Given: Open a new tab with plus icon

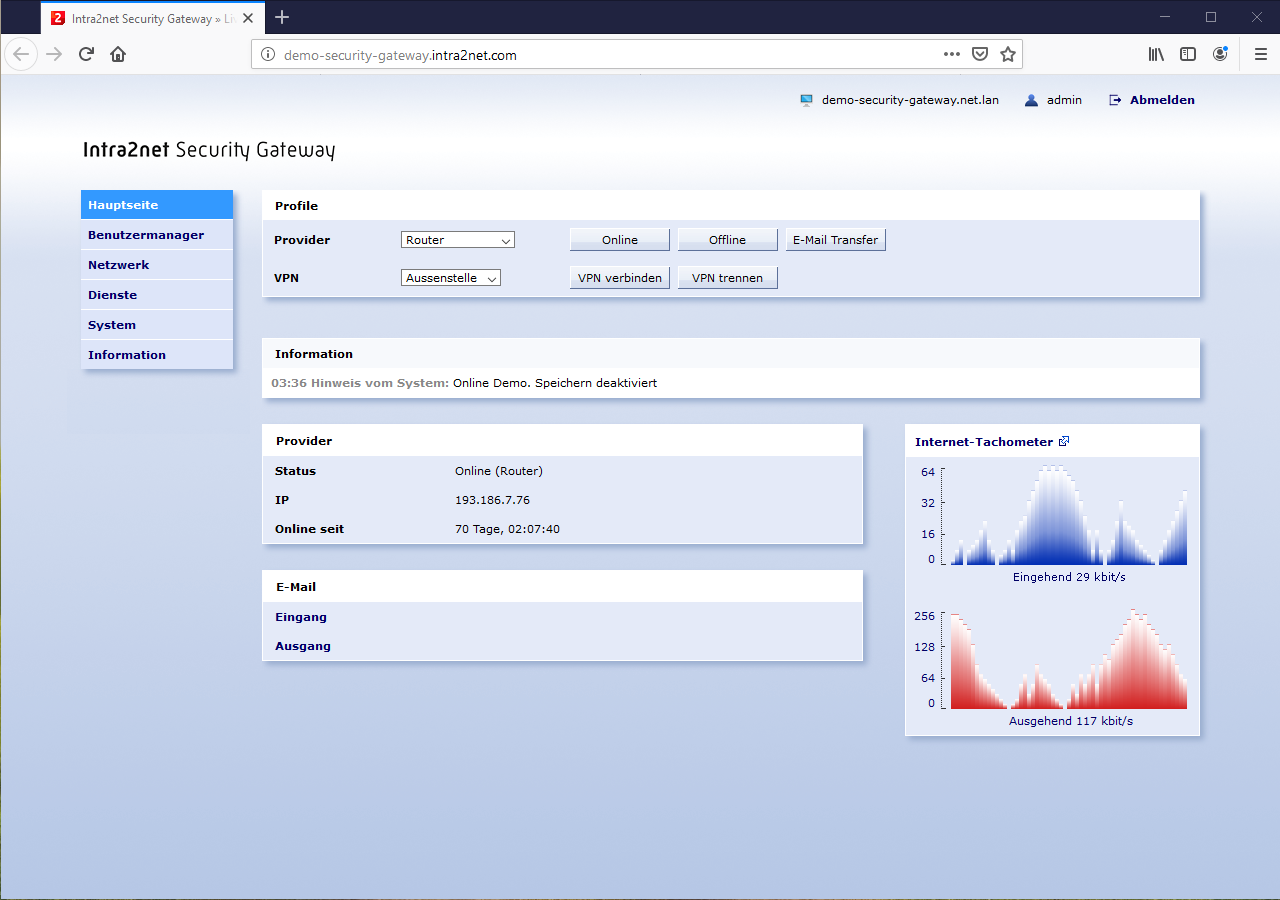Looking at the screenshot, I should point(282,17).
